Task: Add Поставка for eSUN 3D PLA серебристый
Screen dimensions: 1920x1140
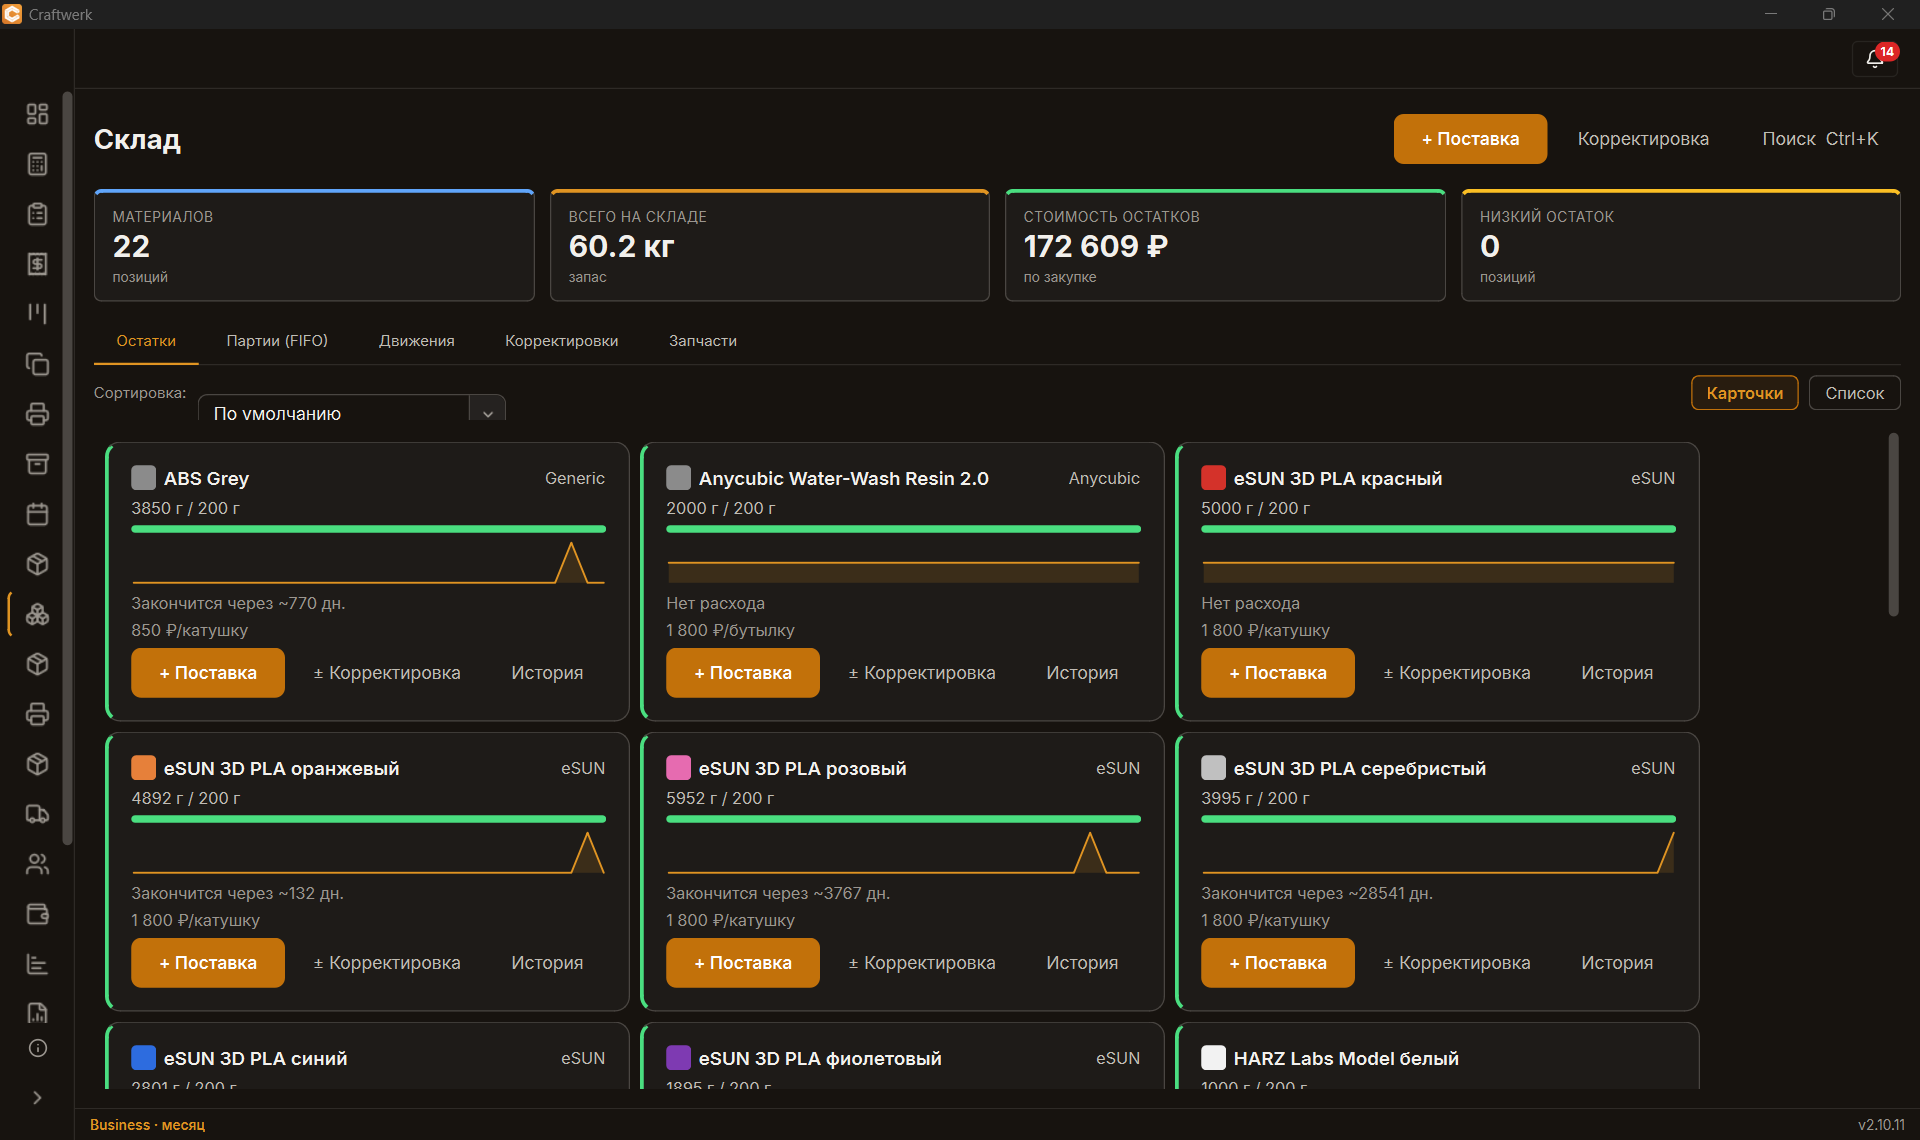Action: tap(1278, 963)
